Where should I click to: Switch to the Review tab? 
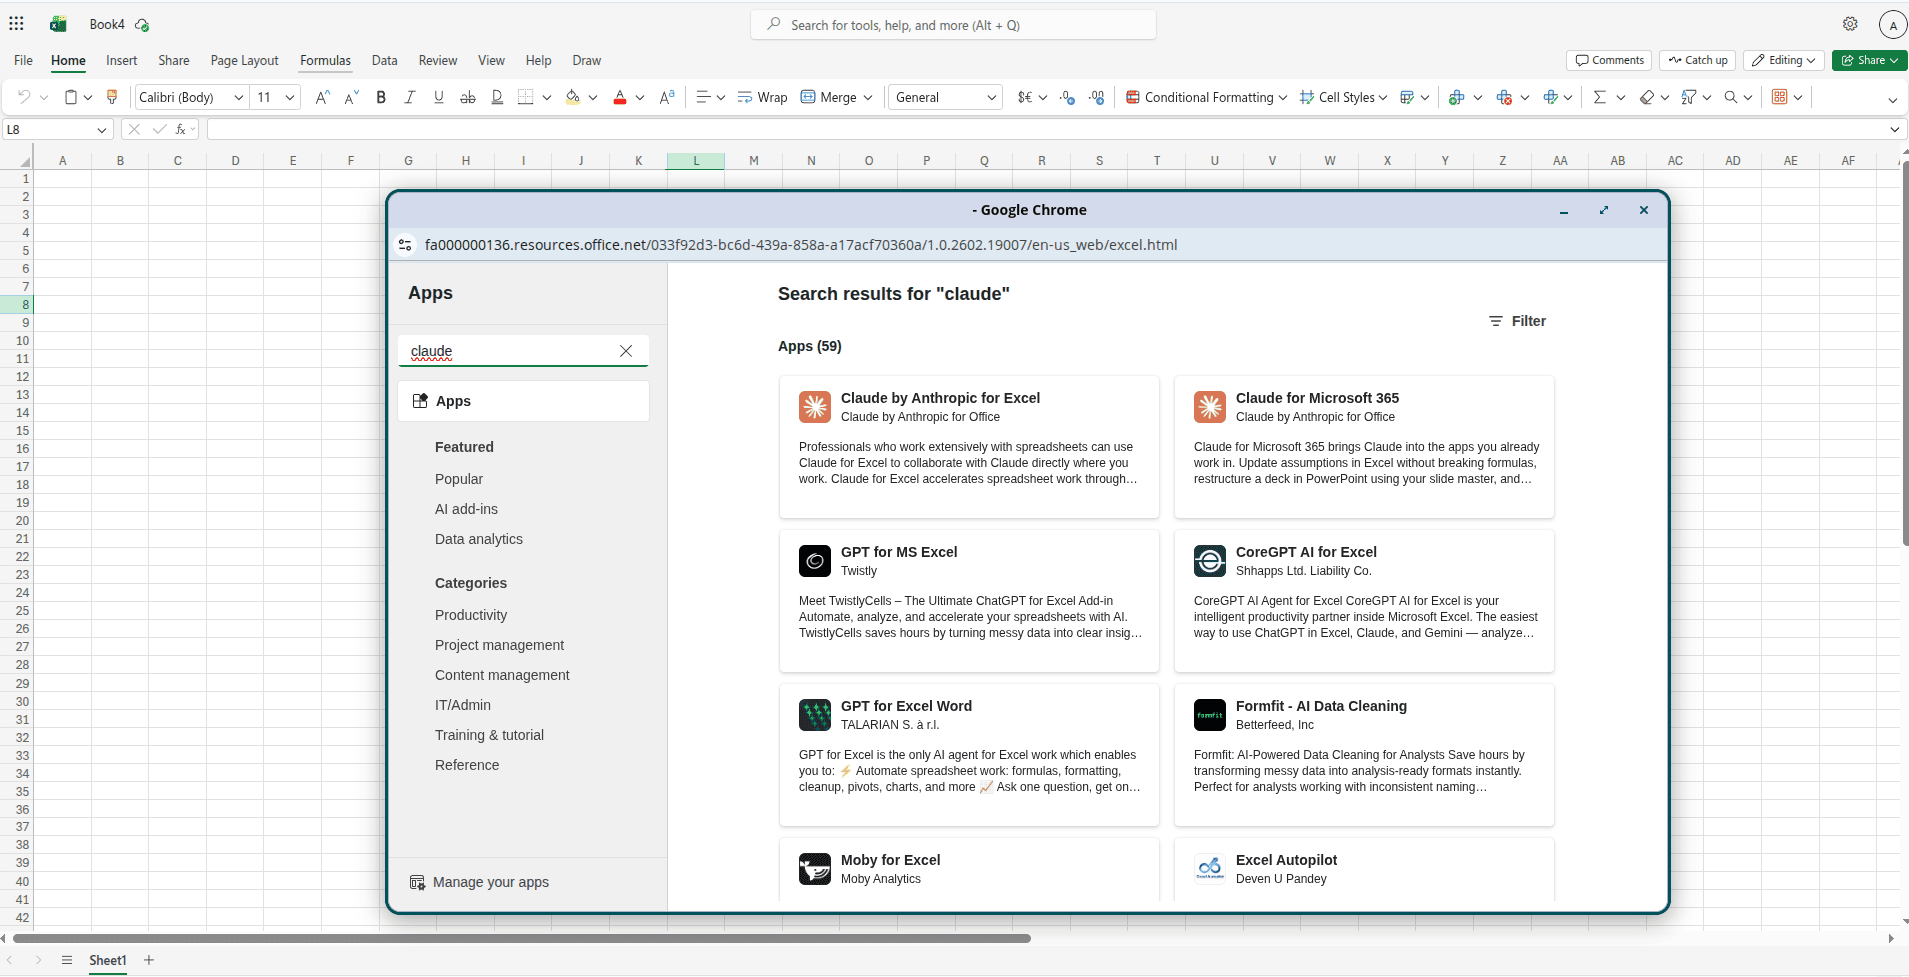coord(438,60)
